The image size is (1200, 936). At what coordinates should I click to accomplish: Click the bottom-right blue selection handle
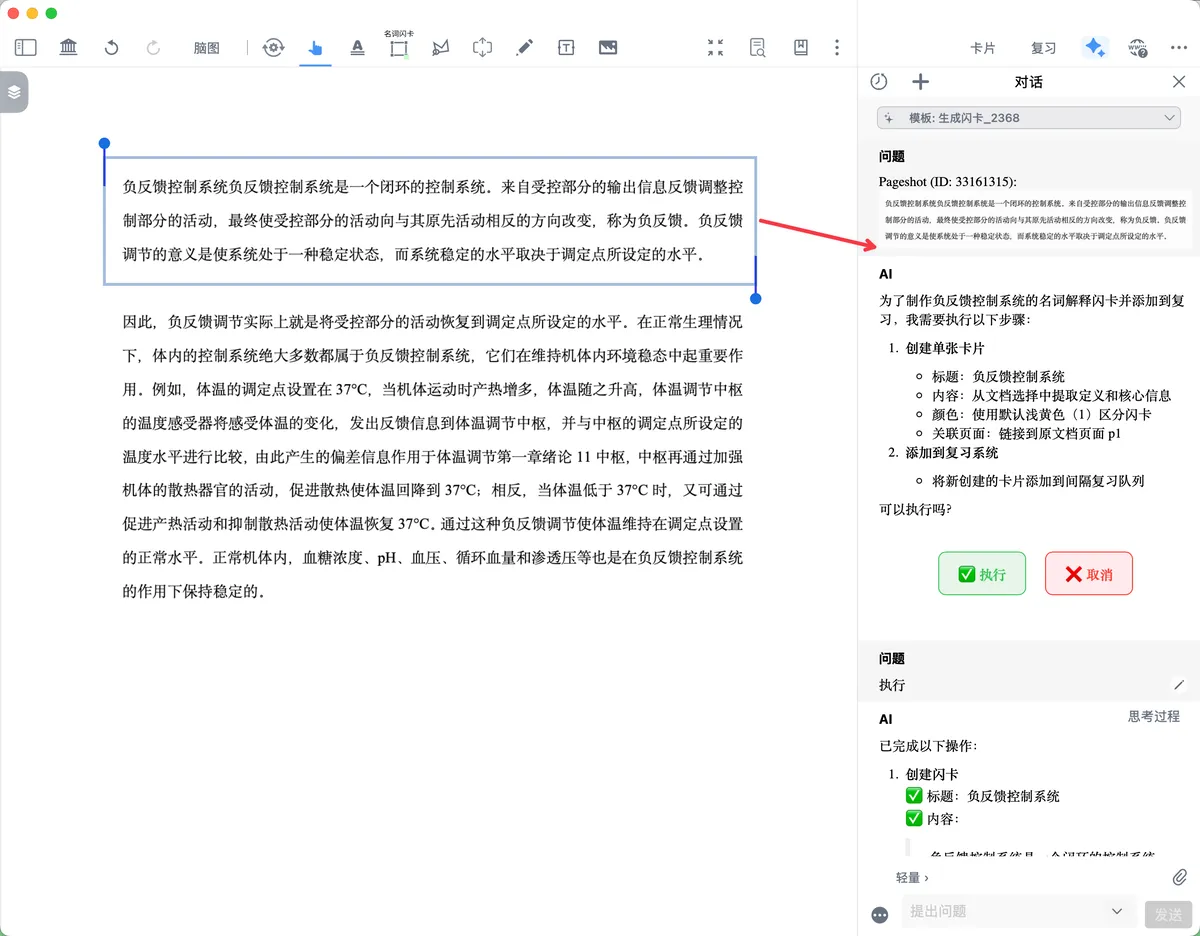[755, 298]
